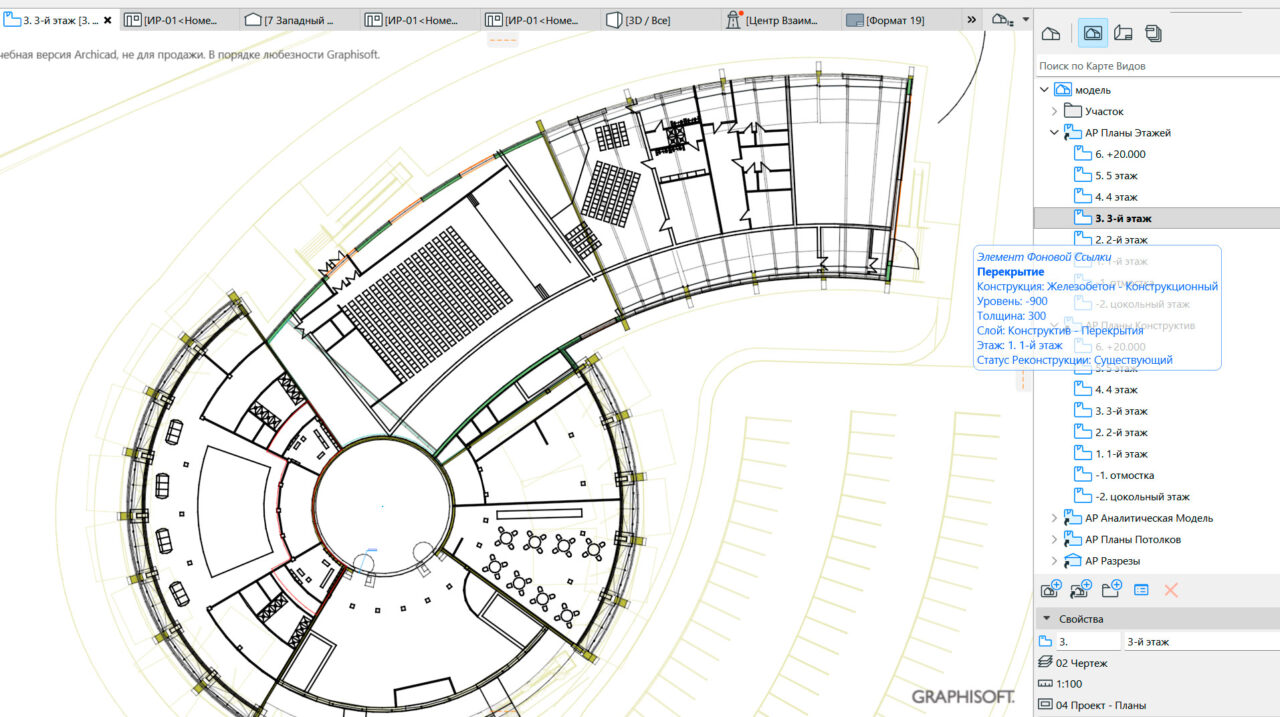This screenshot has height=717, width=1280.
Task: Collapse the 'АР Планы Этажей' group
Action: pyautogui.click(x=1054, y=132)
